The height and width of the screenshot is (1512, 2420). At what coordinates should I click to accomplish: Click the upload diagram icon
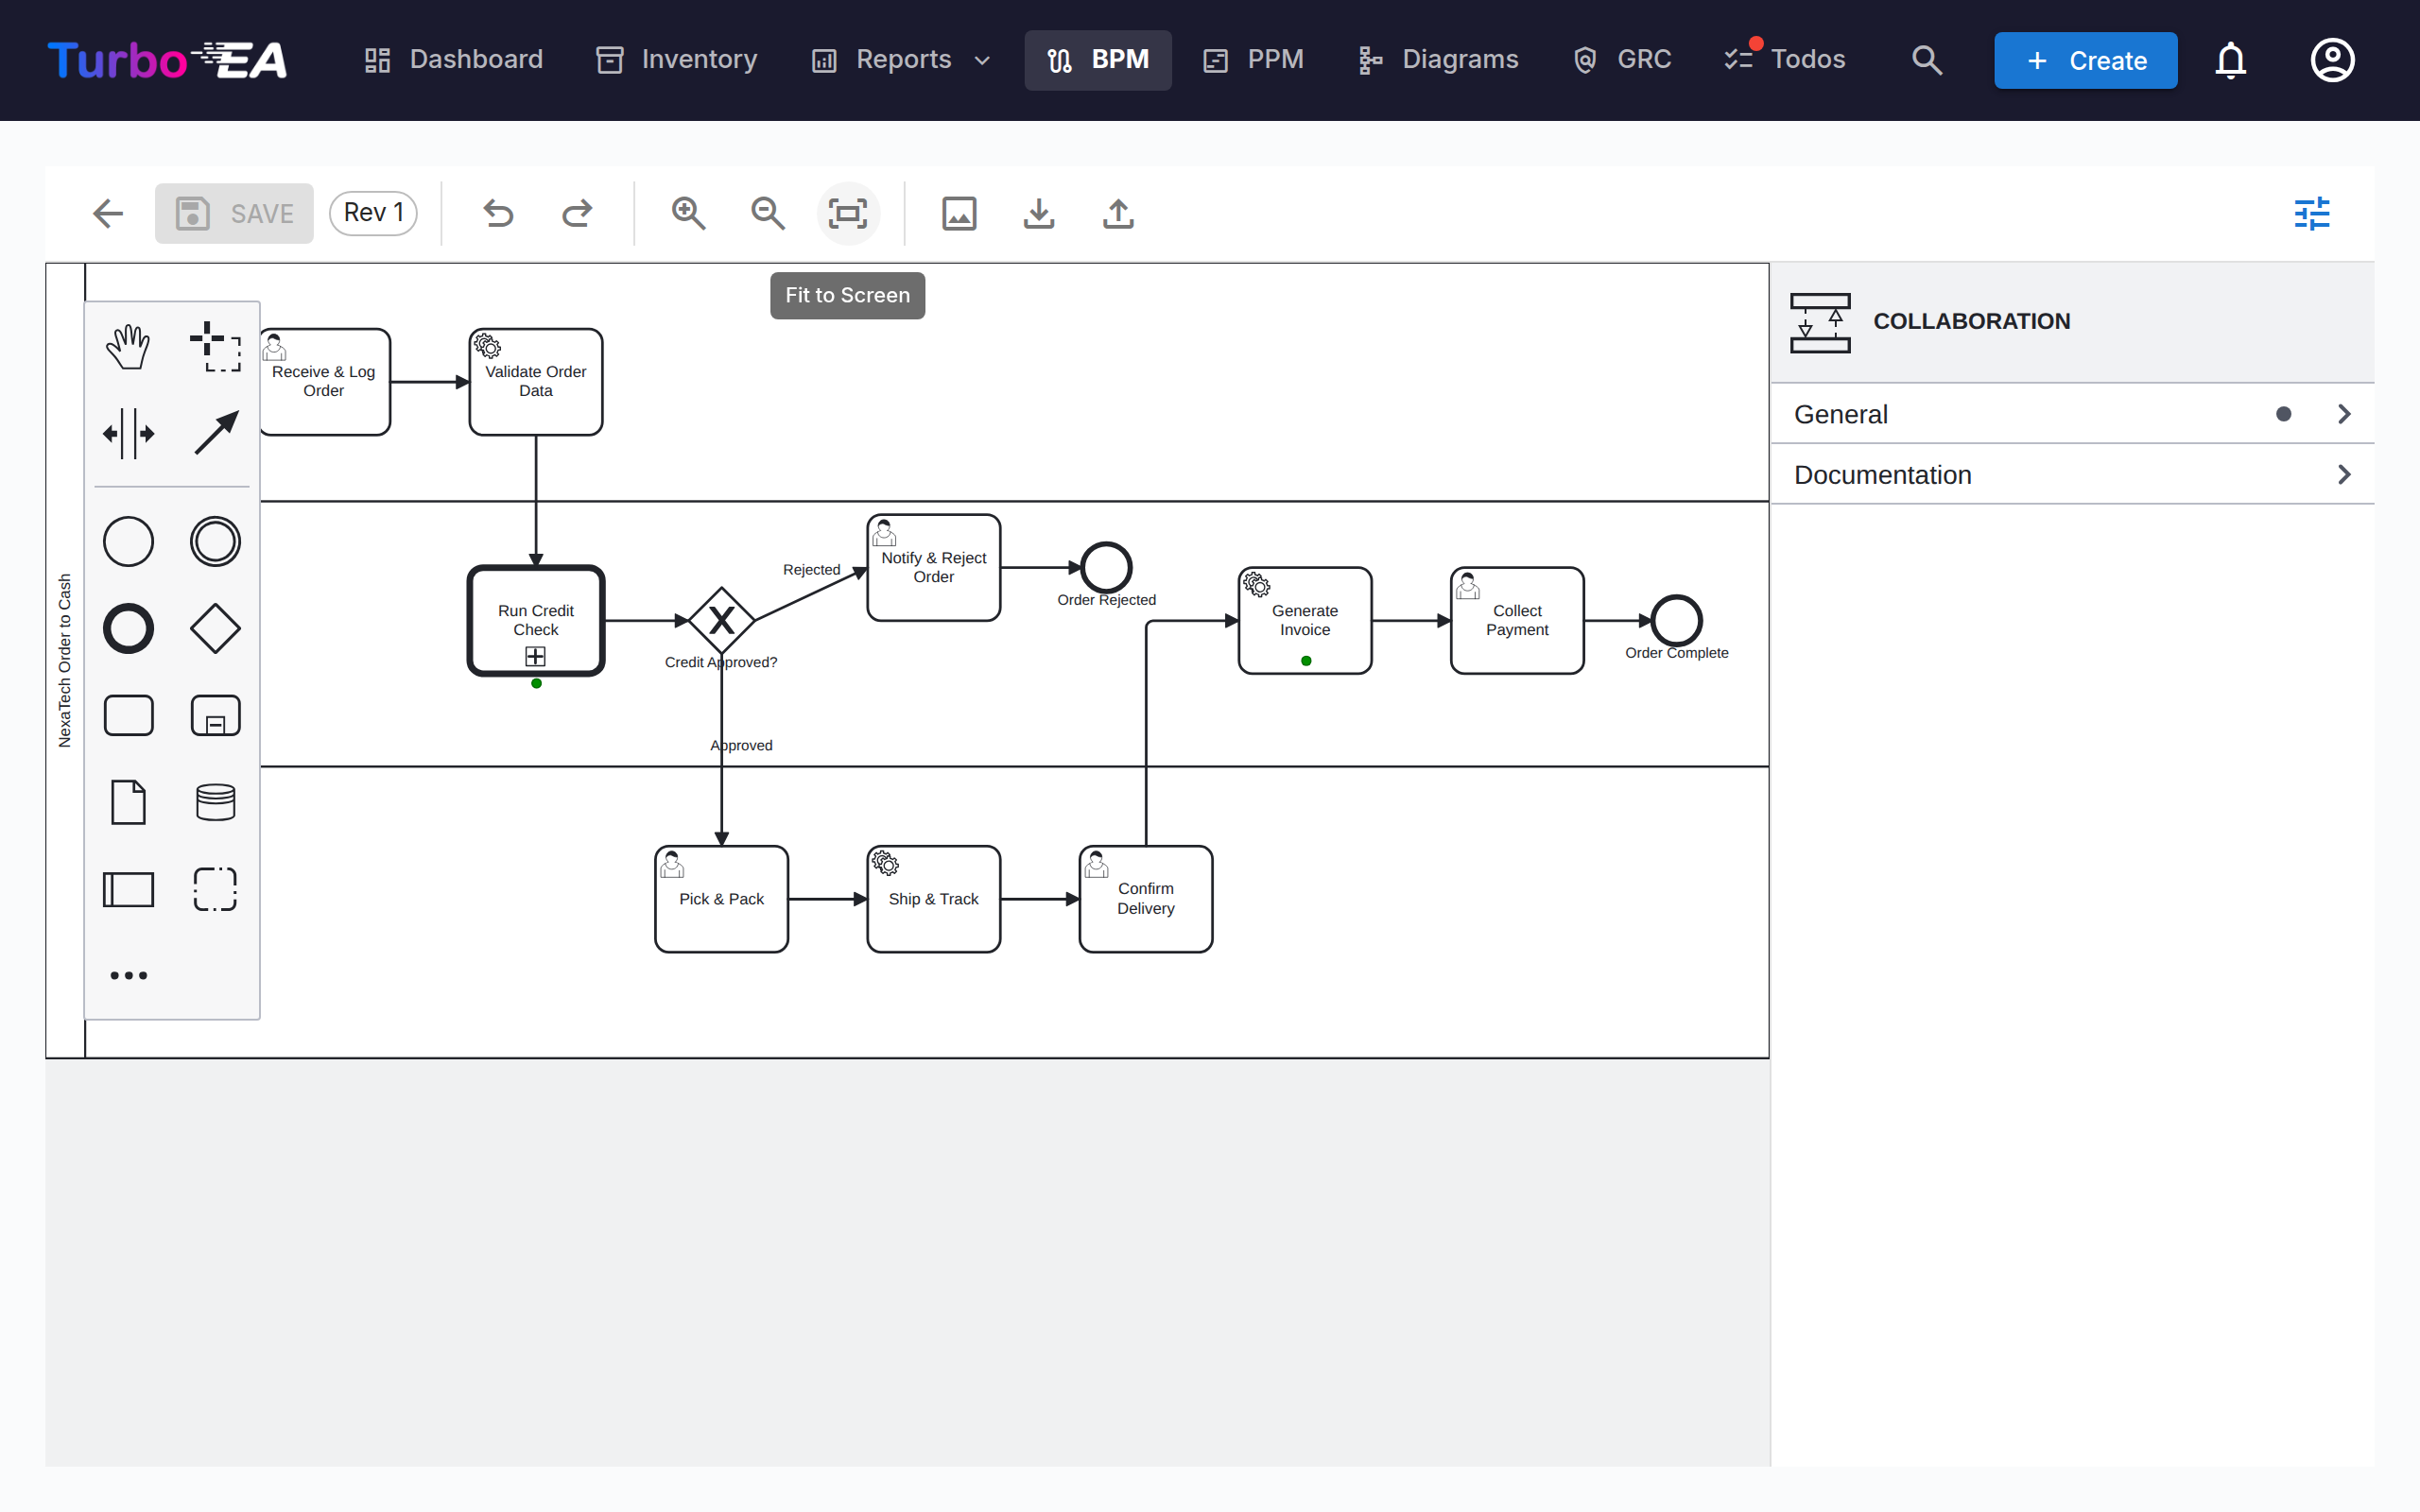point(1118,213)
